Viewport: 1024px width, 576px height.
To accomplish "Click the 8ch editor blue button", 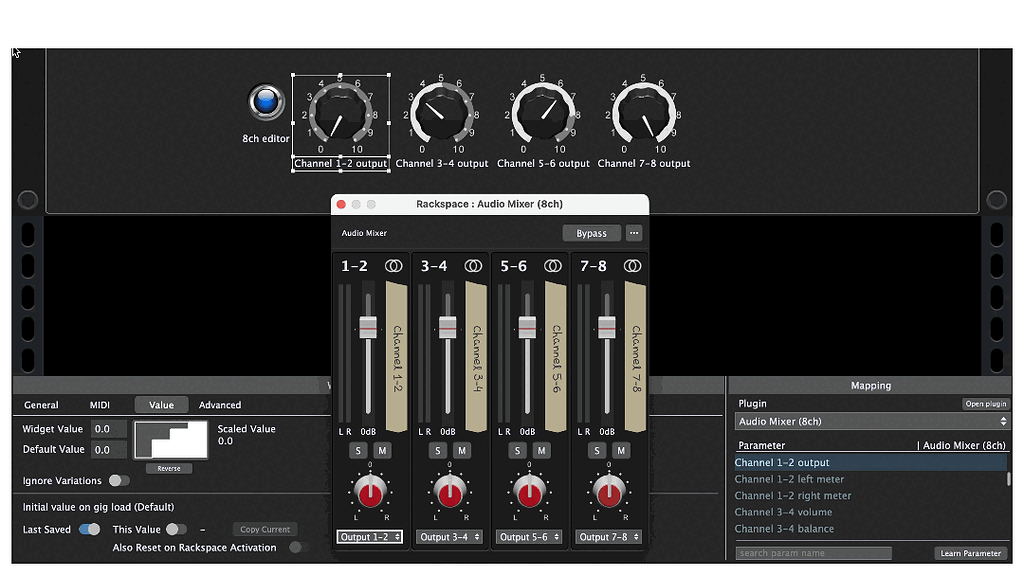I will coord(264,100).
